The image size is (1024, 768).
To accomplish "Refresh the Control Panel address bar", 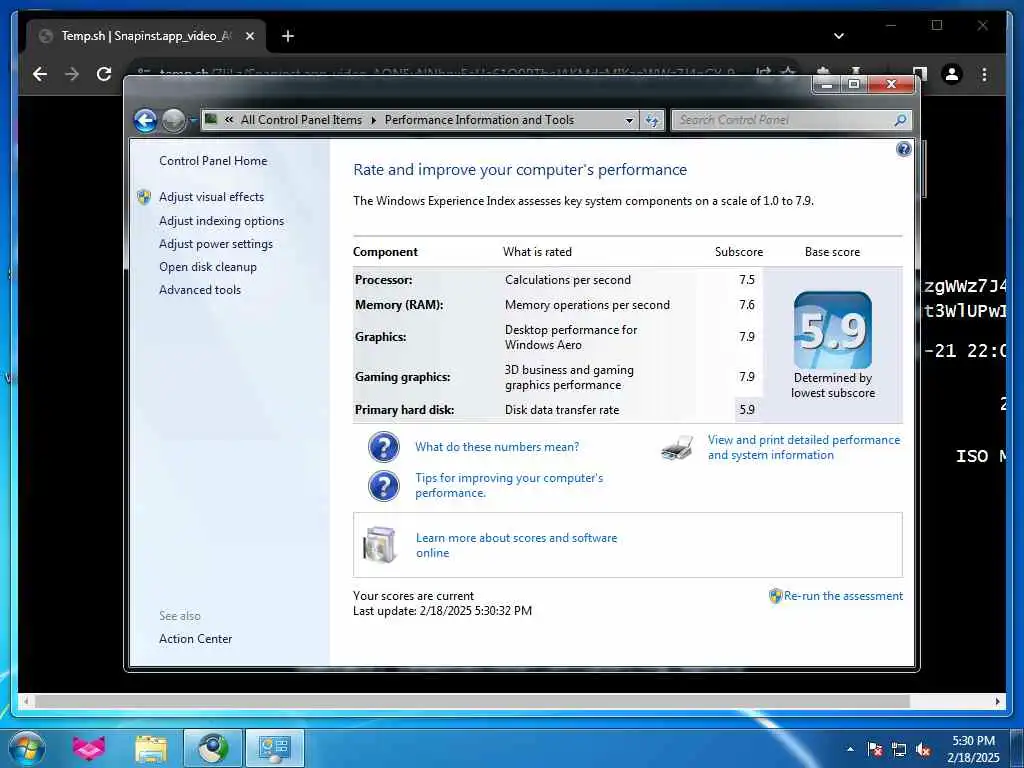I will pyautogui.click(x=652, y=120).
